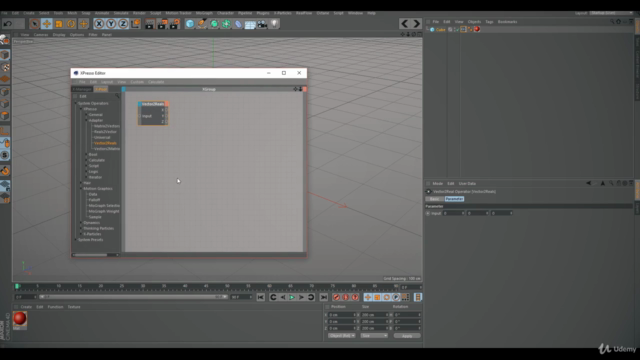Select the Live Selection tool
Image resolution: width=640 pixels, height=360 pixels.
(35, 24)
